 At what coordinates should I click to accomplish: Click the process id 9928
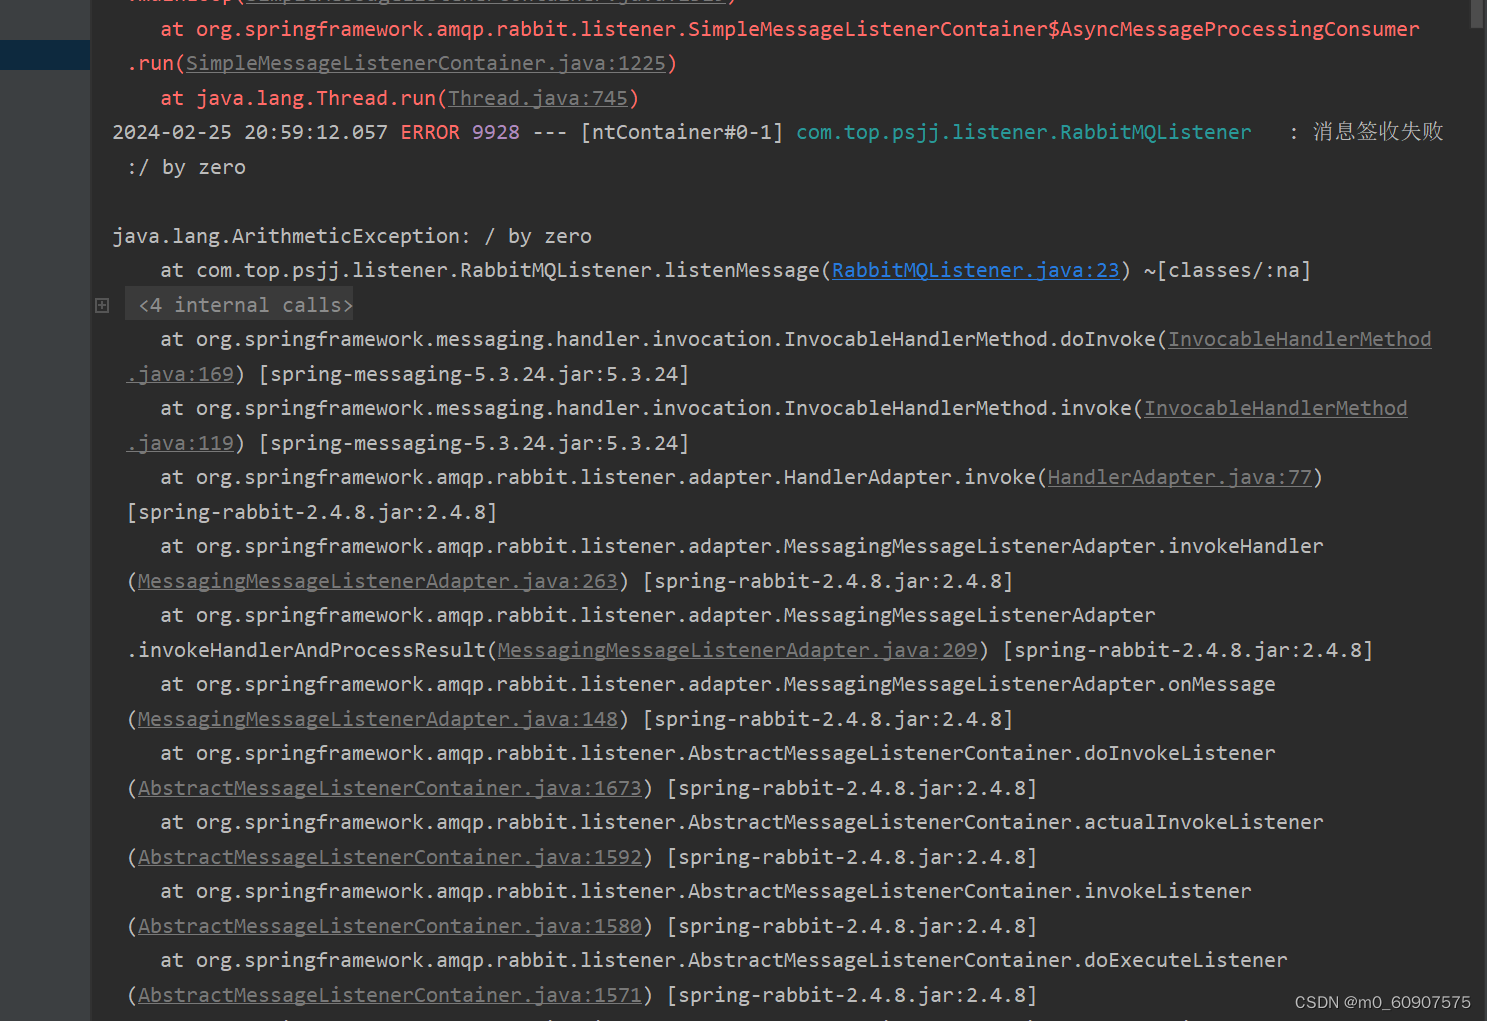[x=496, y=132]
